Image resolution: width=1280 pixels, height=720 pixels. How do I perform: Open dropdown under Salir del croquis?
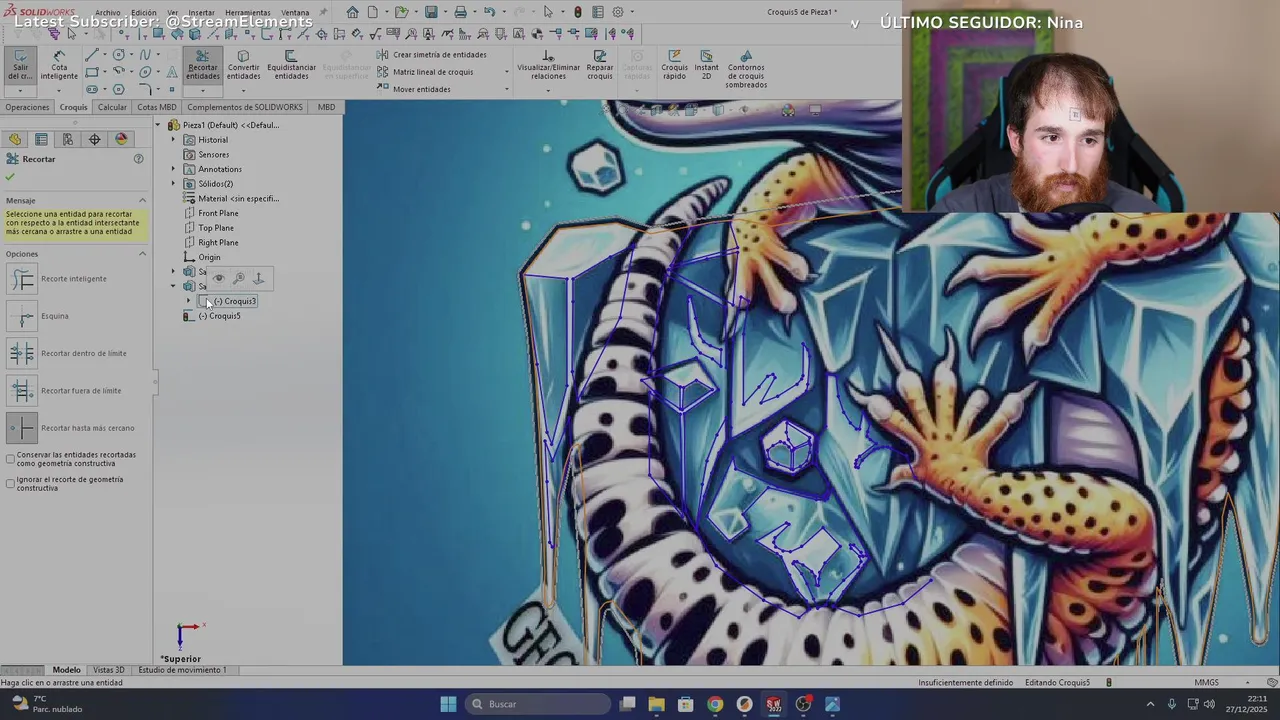pos(20,90)
